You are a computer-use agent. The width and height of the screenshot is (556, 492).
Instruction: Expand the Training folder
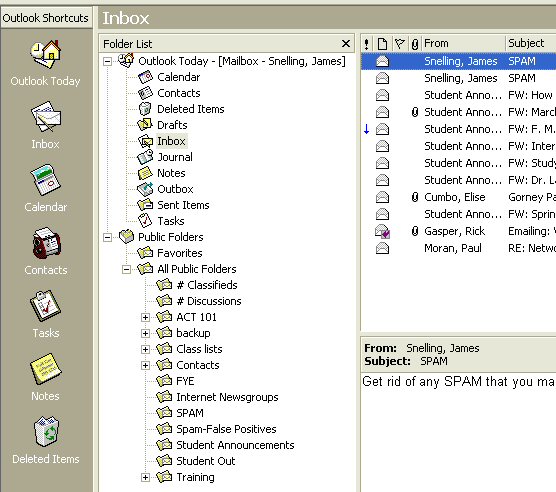pos(145,477)
